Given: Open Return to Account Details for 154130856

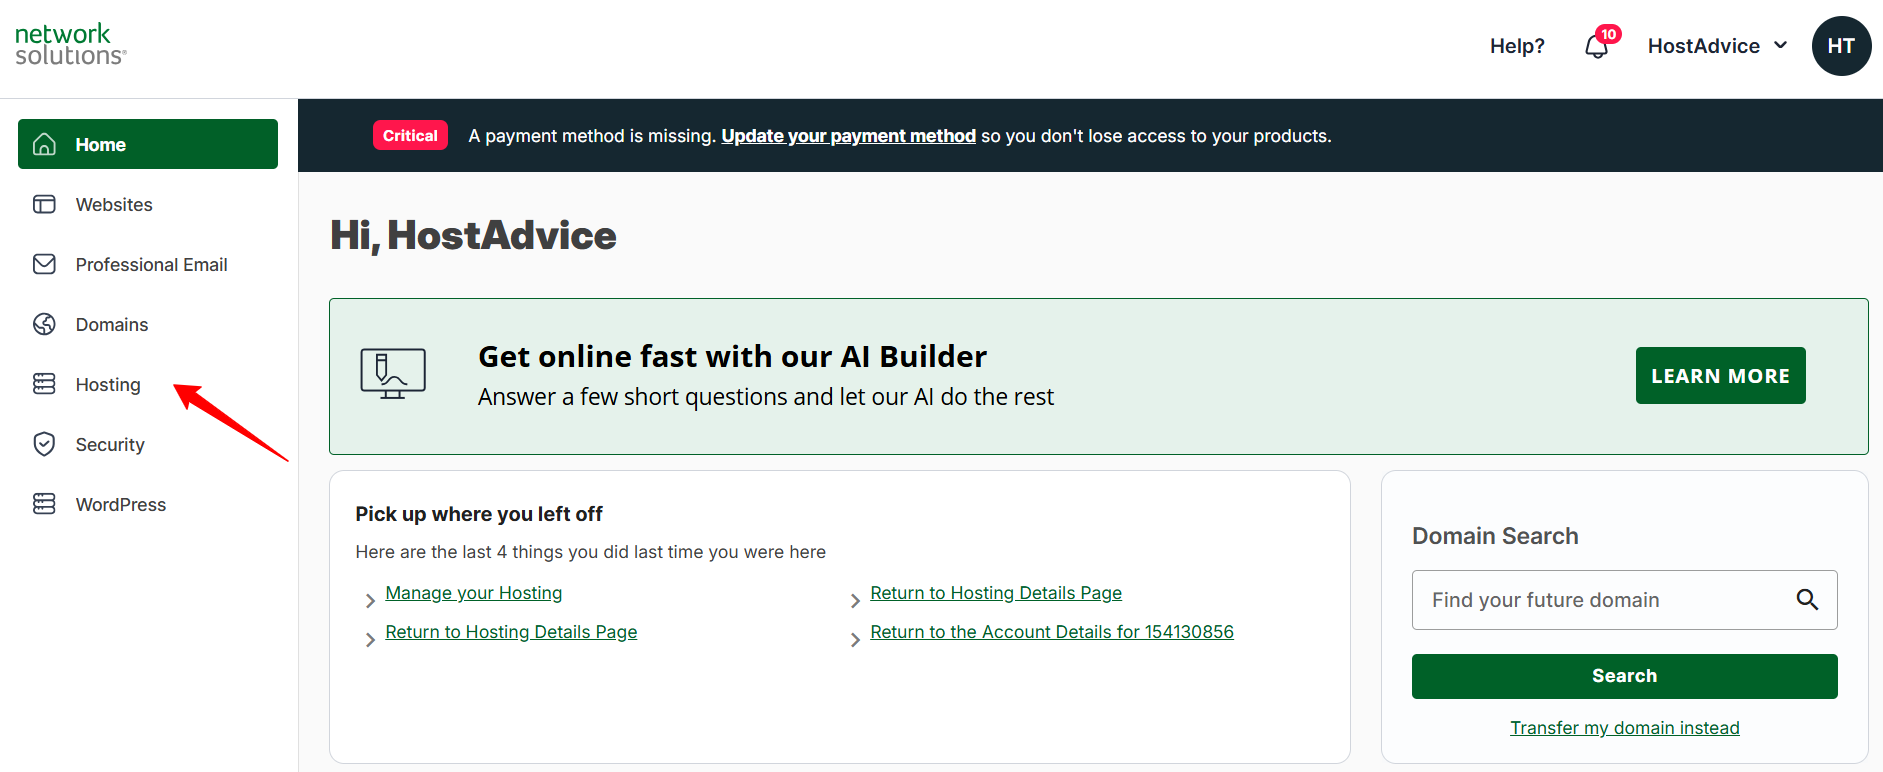Looking at the screenshot, I should point(1052,632).
